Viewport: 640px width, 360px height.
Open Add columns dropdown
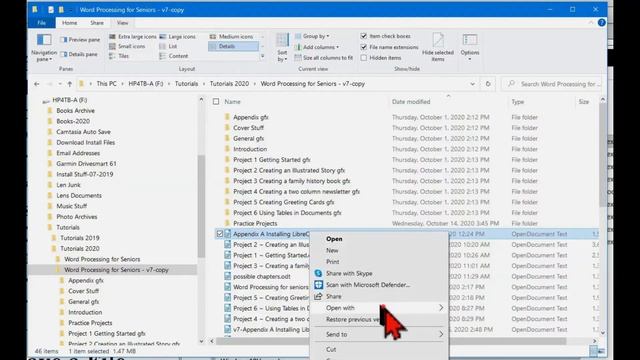click(x=317, y=47)
